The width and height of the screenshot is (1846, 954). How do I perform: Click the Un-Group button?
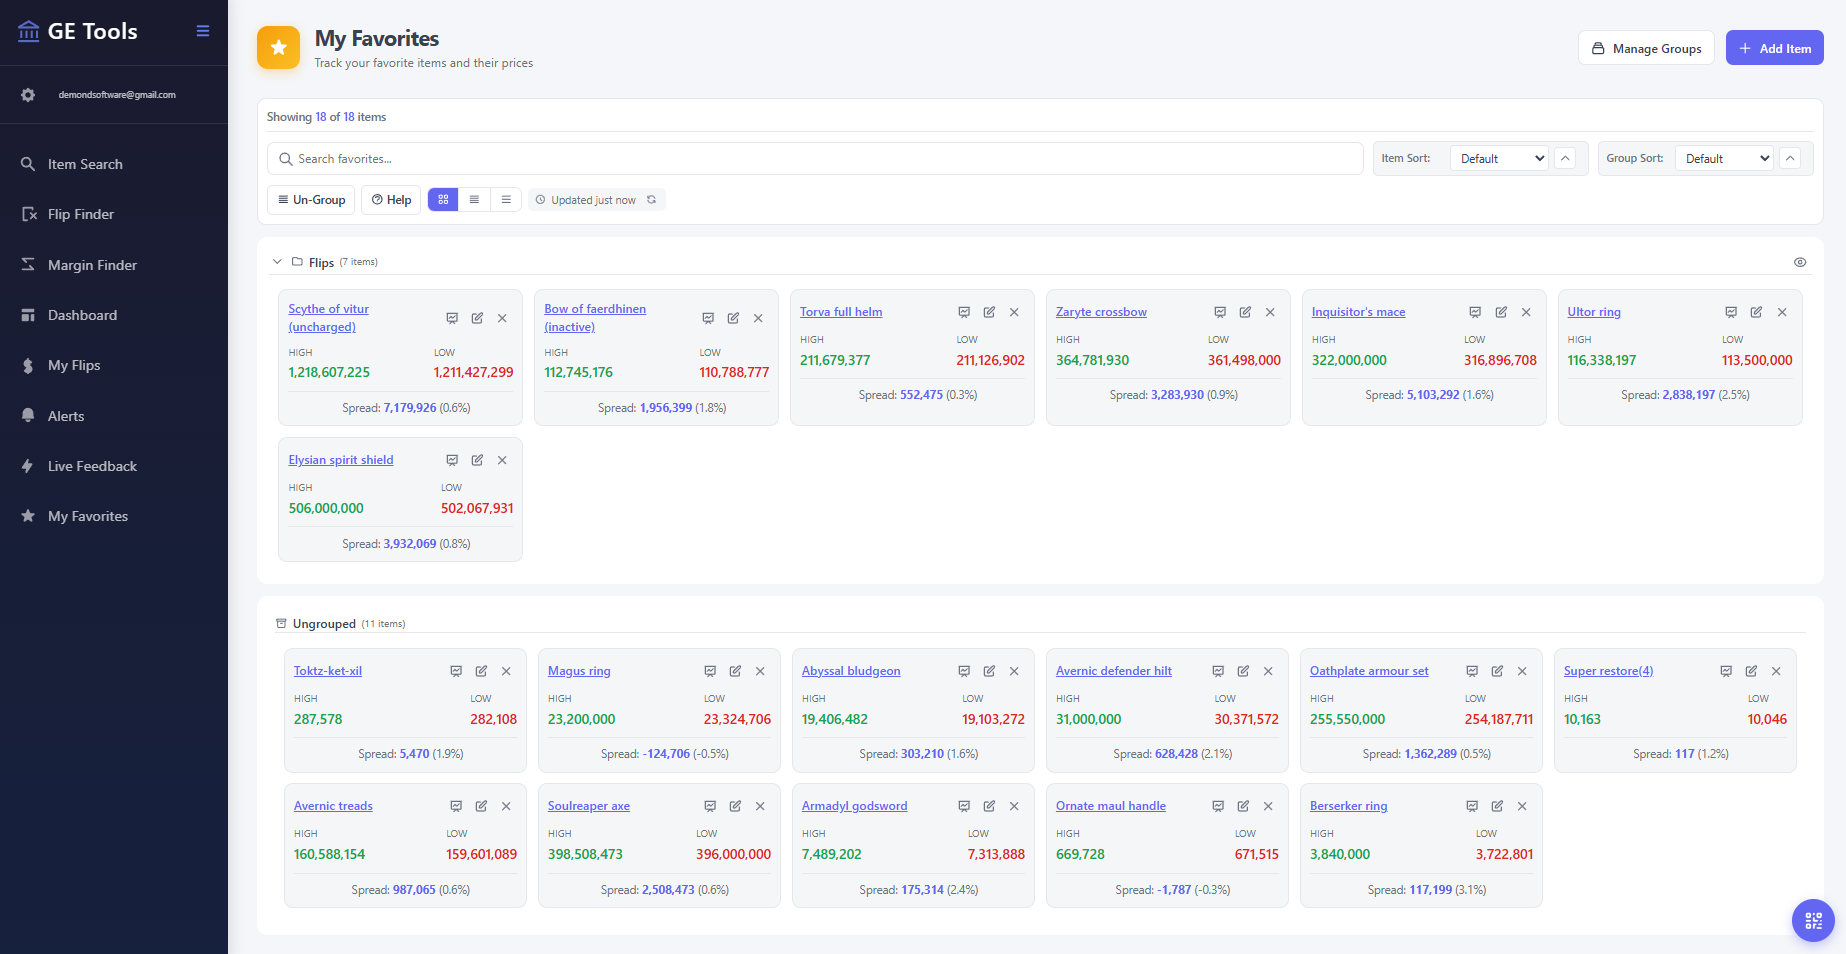click(311, 200)
